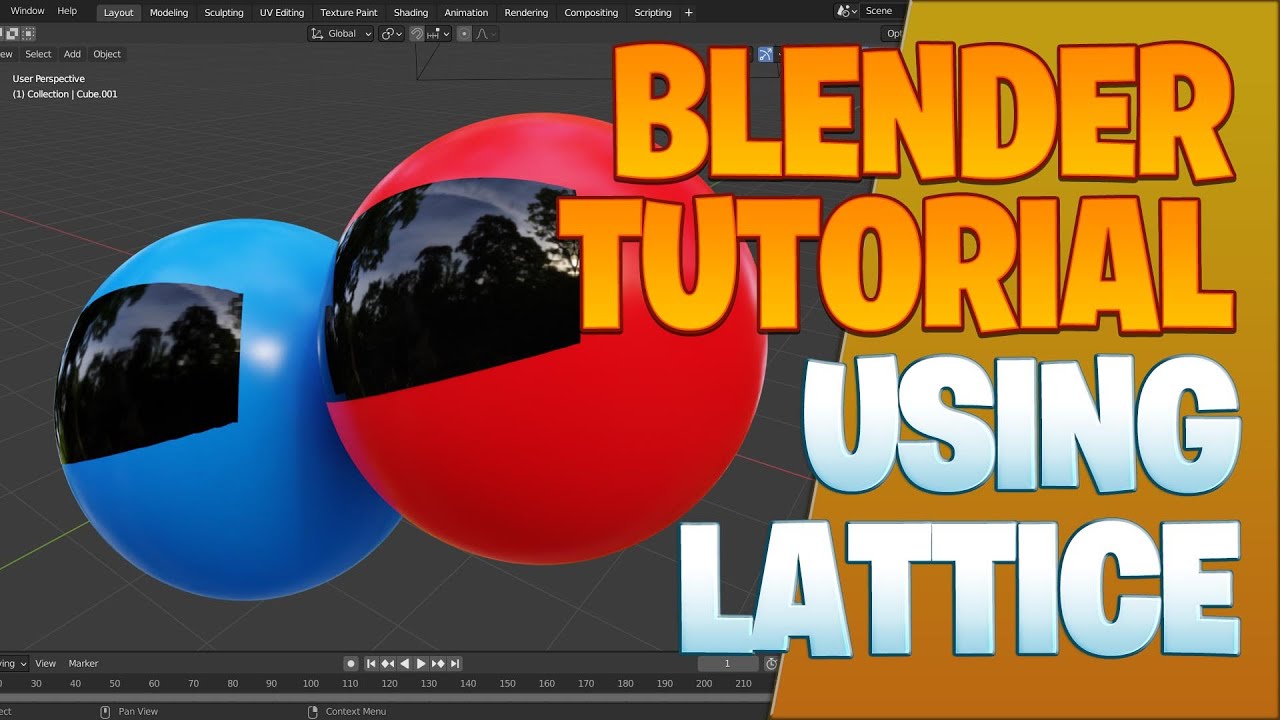Jump to previous keyframe
The width and height of the screenshot is (1280, 720).
[388, 663]
